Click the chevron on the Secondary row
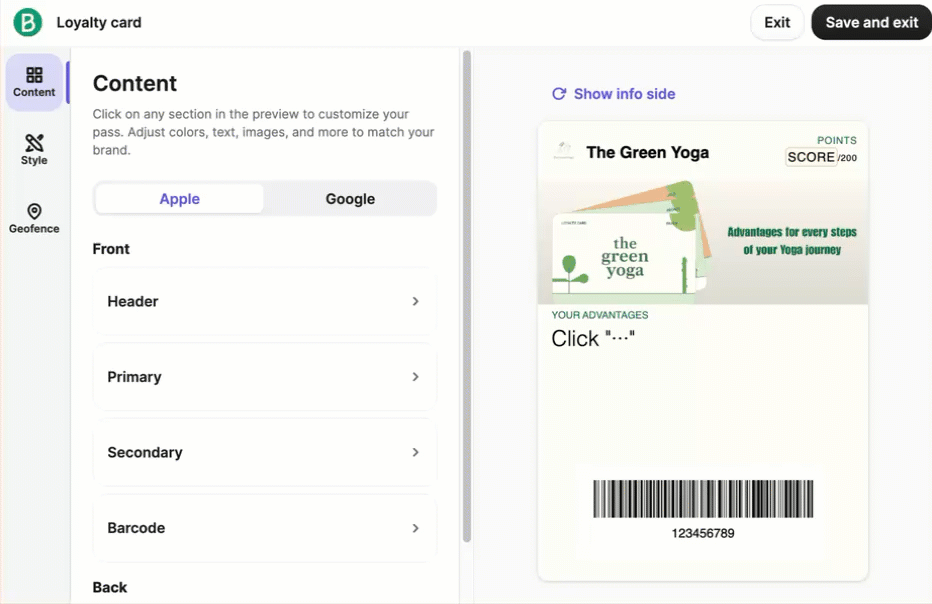The width and height of the screenshot is (932, 604). point(415,452)
